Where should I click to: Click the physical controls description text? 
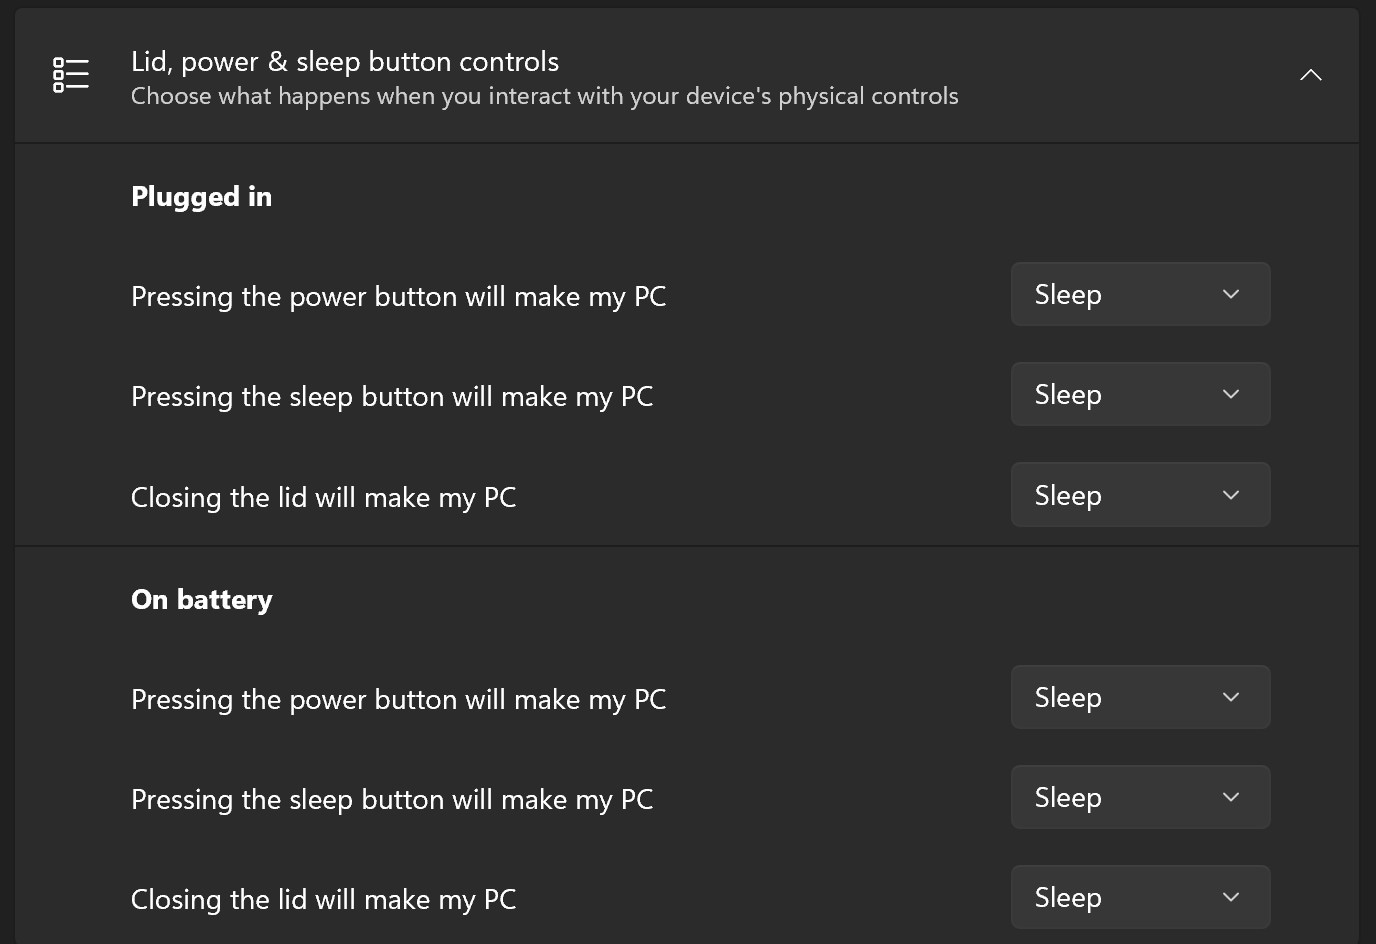pyautogui.click(x=544, y=96)
